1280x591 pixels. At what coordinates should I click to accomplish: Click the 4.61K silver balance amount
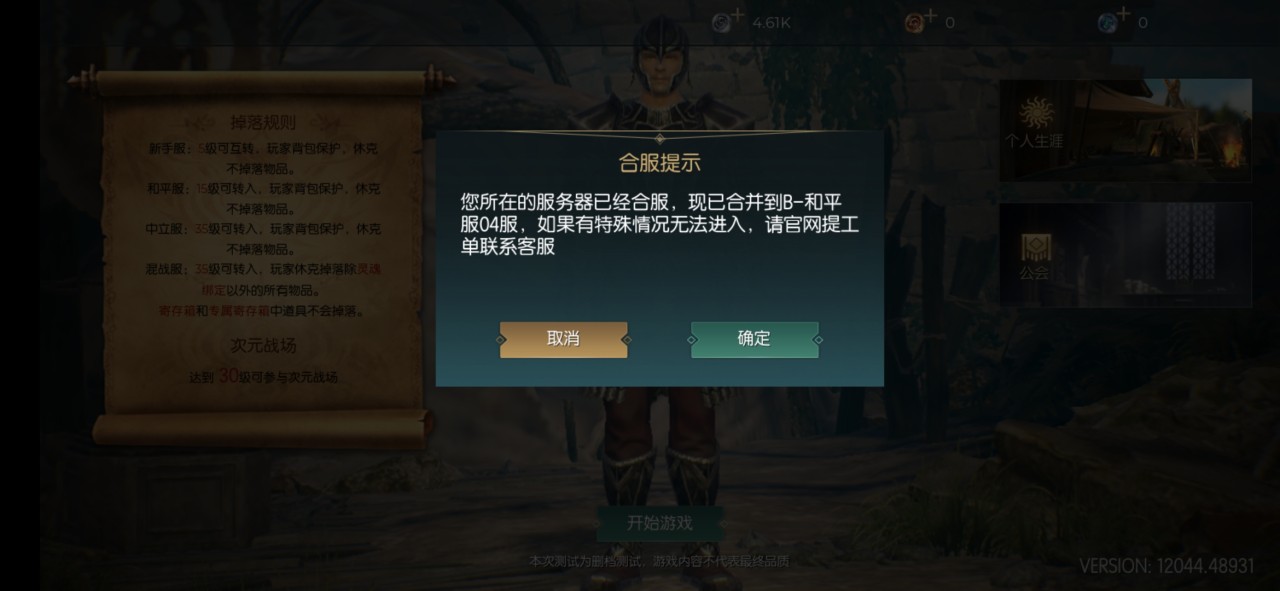tap(771, 22)
